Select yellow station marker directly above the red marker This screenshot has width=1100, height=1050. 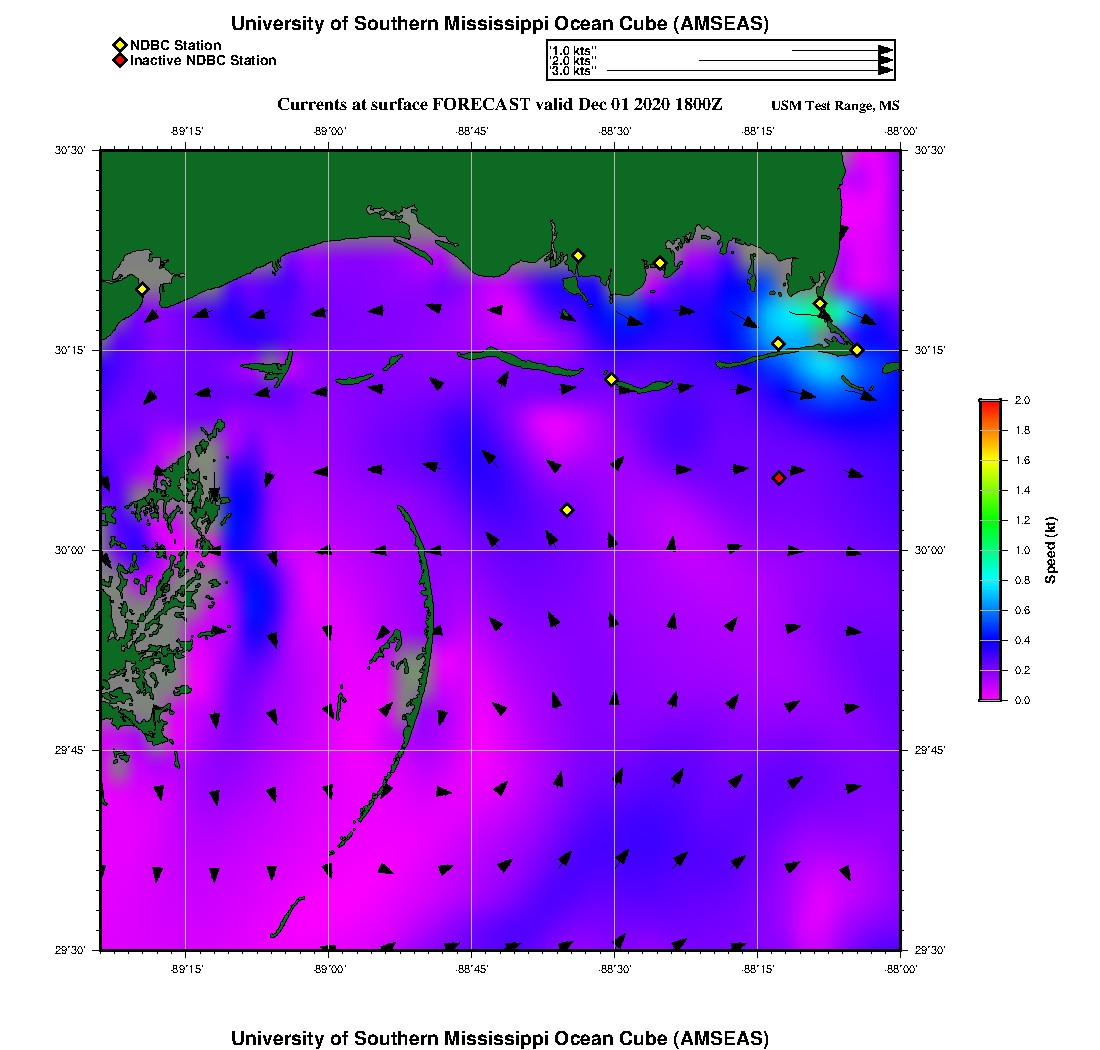tap(778, 344)
